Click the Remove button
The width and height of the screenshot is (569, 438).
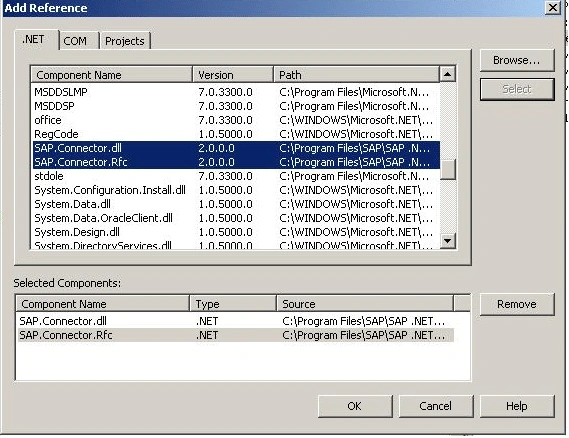(517, 304)
